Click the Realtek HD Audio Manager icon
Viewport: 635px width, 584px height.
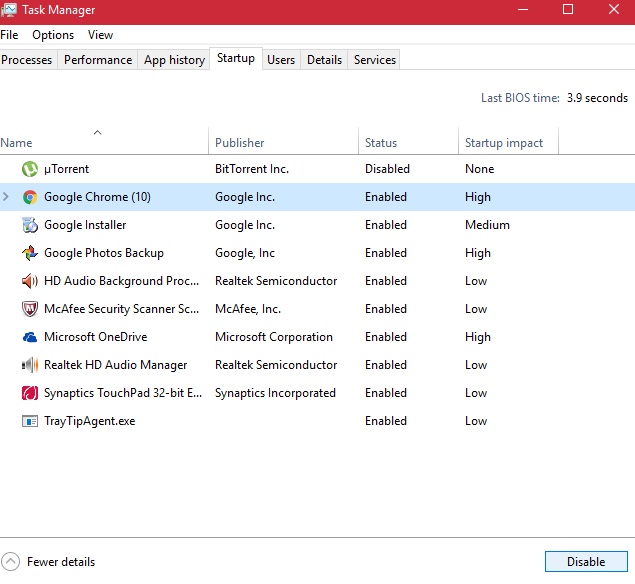pyautogui.click(x=30, y=364)
